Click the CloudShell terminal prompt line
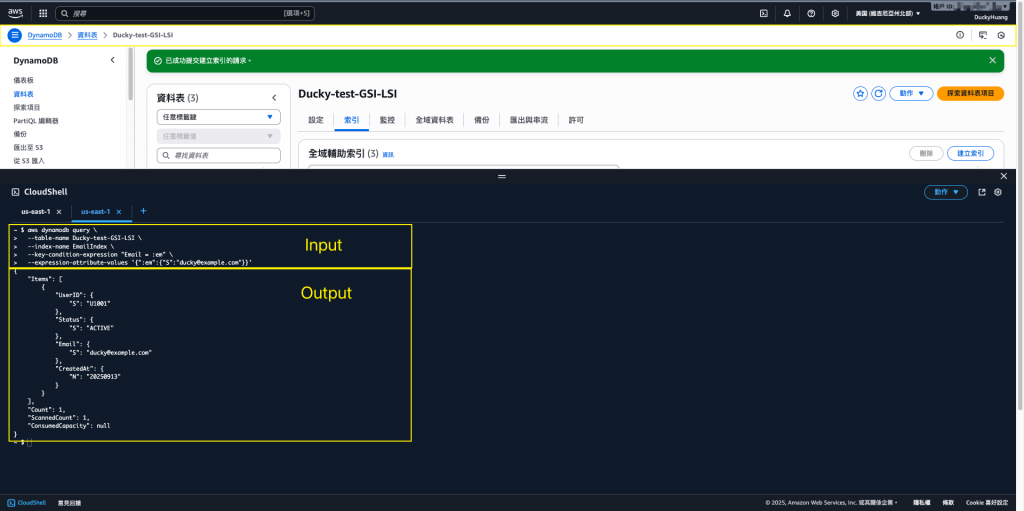1024x511 pixels. click(x=22, y=443)
